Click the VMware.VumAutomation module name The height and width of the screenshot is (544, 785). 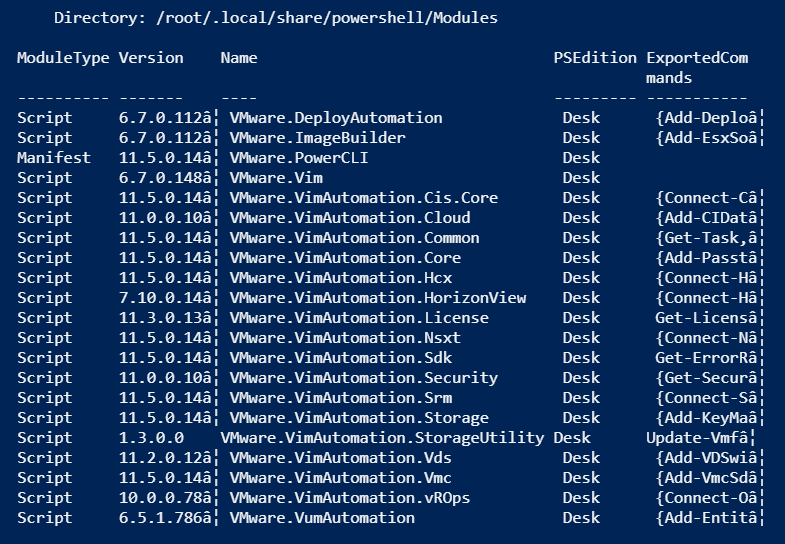322,518
